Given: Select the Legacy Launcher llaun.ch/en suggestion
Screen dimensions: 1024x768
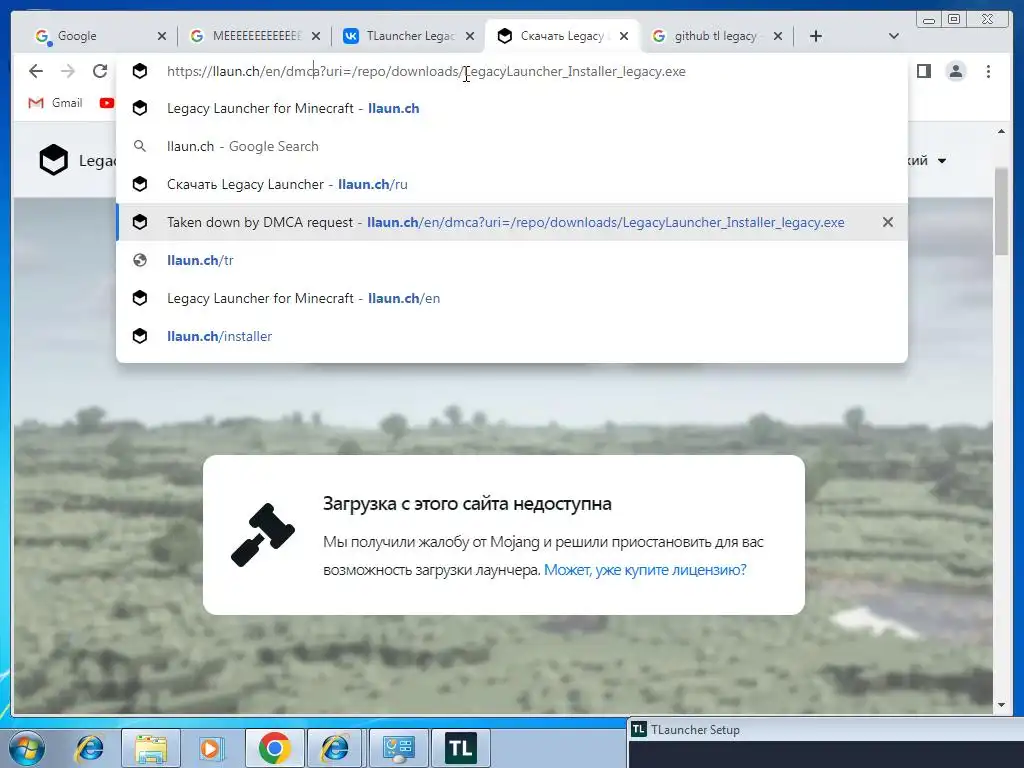Looking at the screenshot, I should coord(511,298).
